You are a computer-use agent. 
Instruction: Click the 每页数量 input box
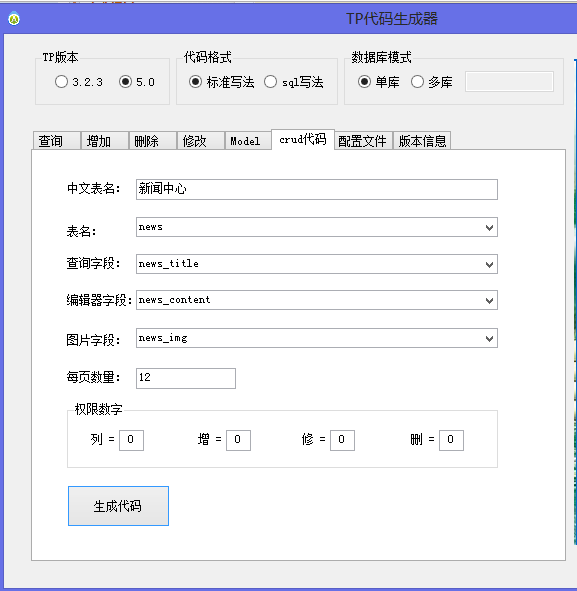186,378
